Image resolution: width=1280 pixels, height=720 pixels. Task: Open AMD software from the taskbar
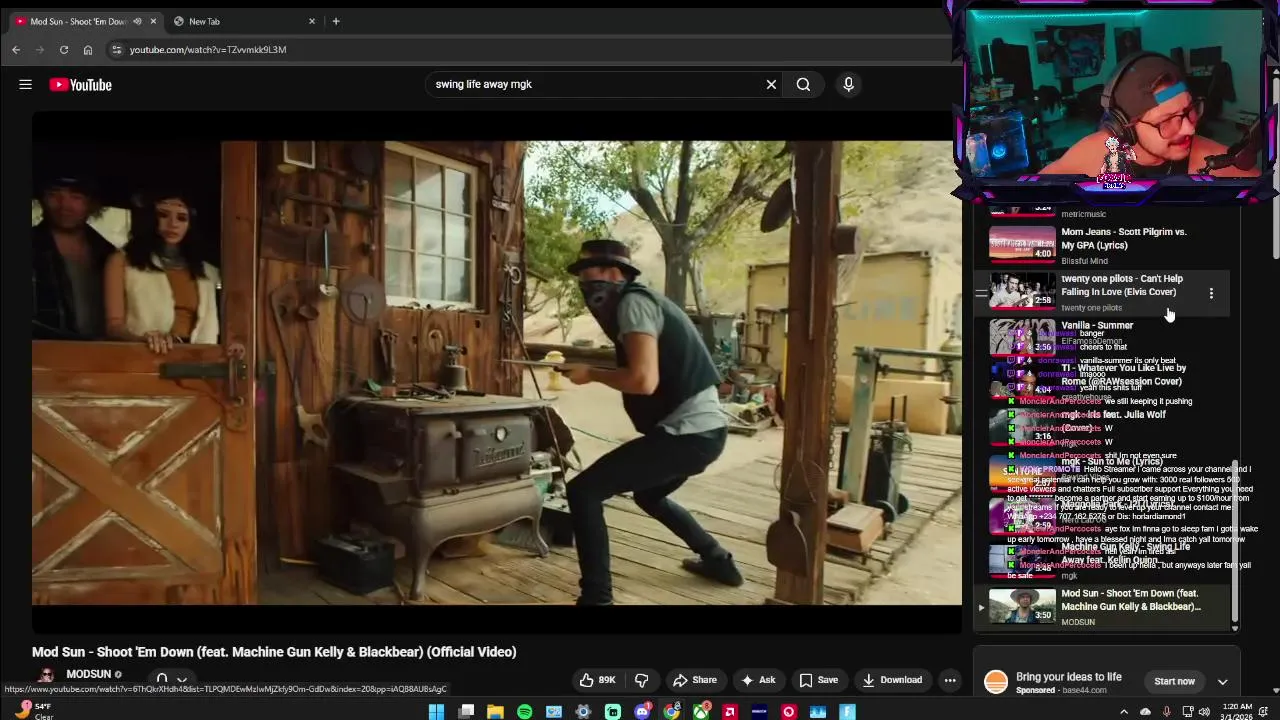(x=730, y=712)
